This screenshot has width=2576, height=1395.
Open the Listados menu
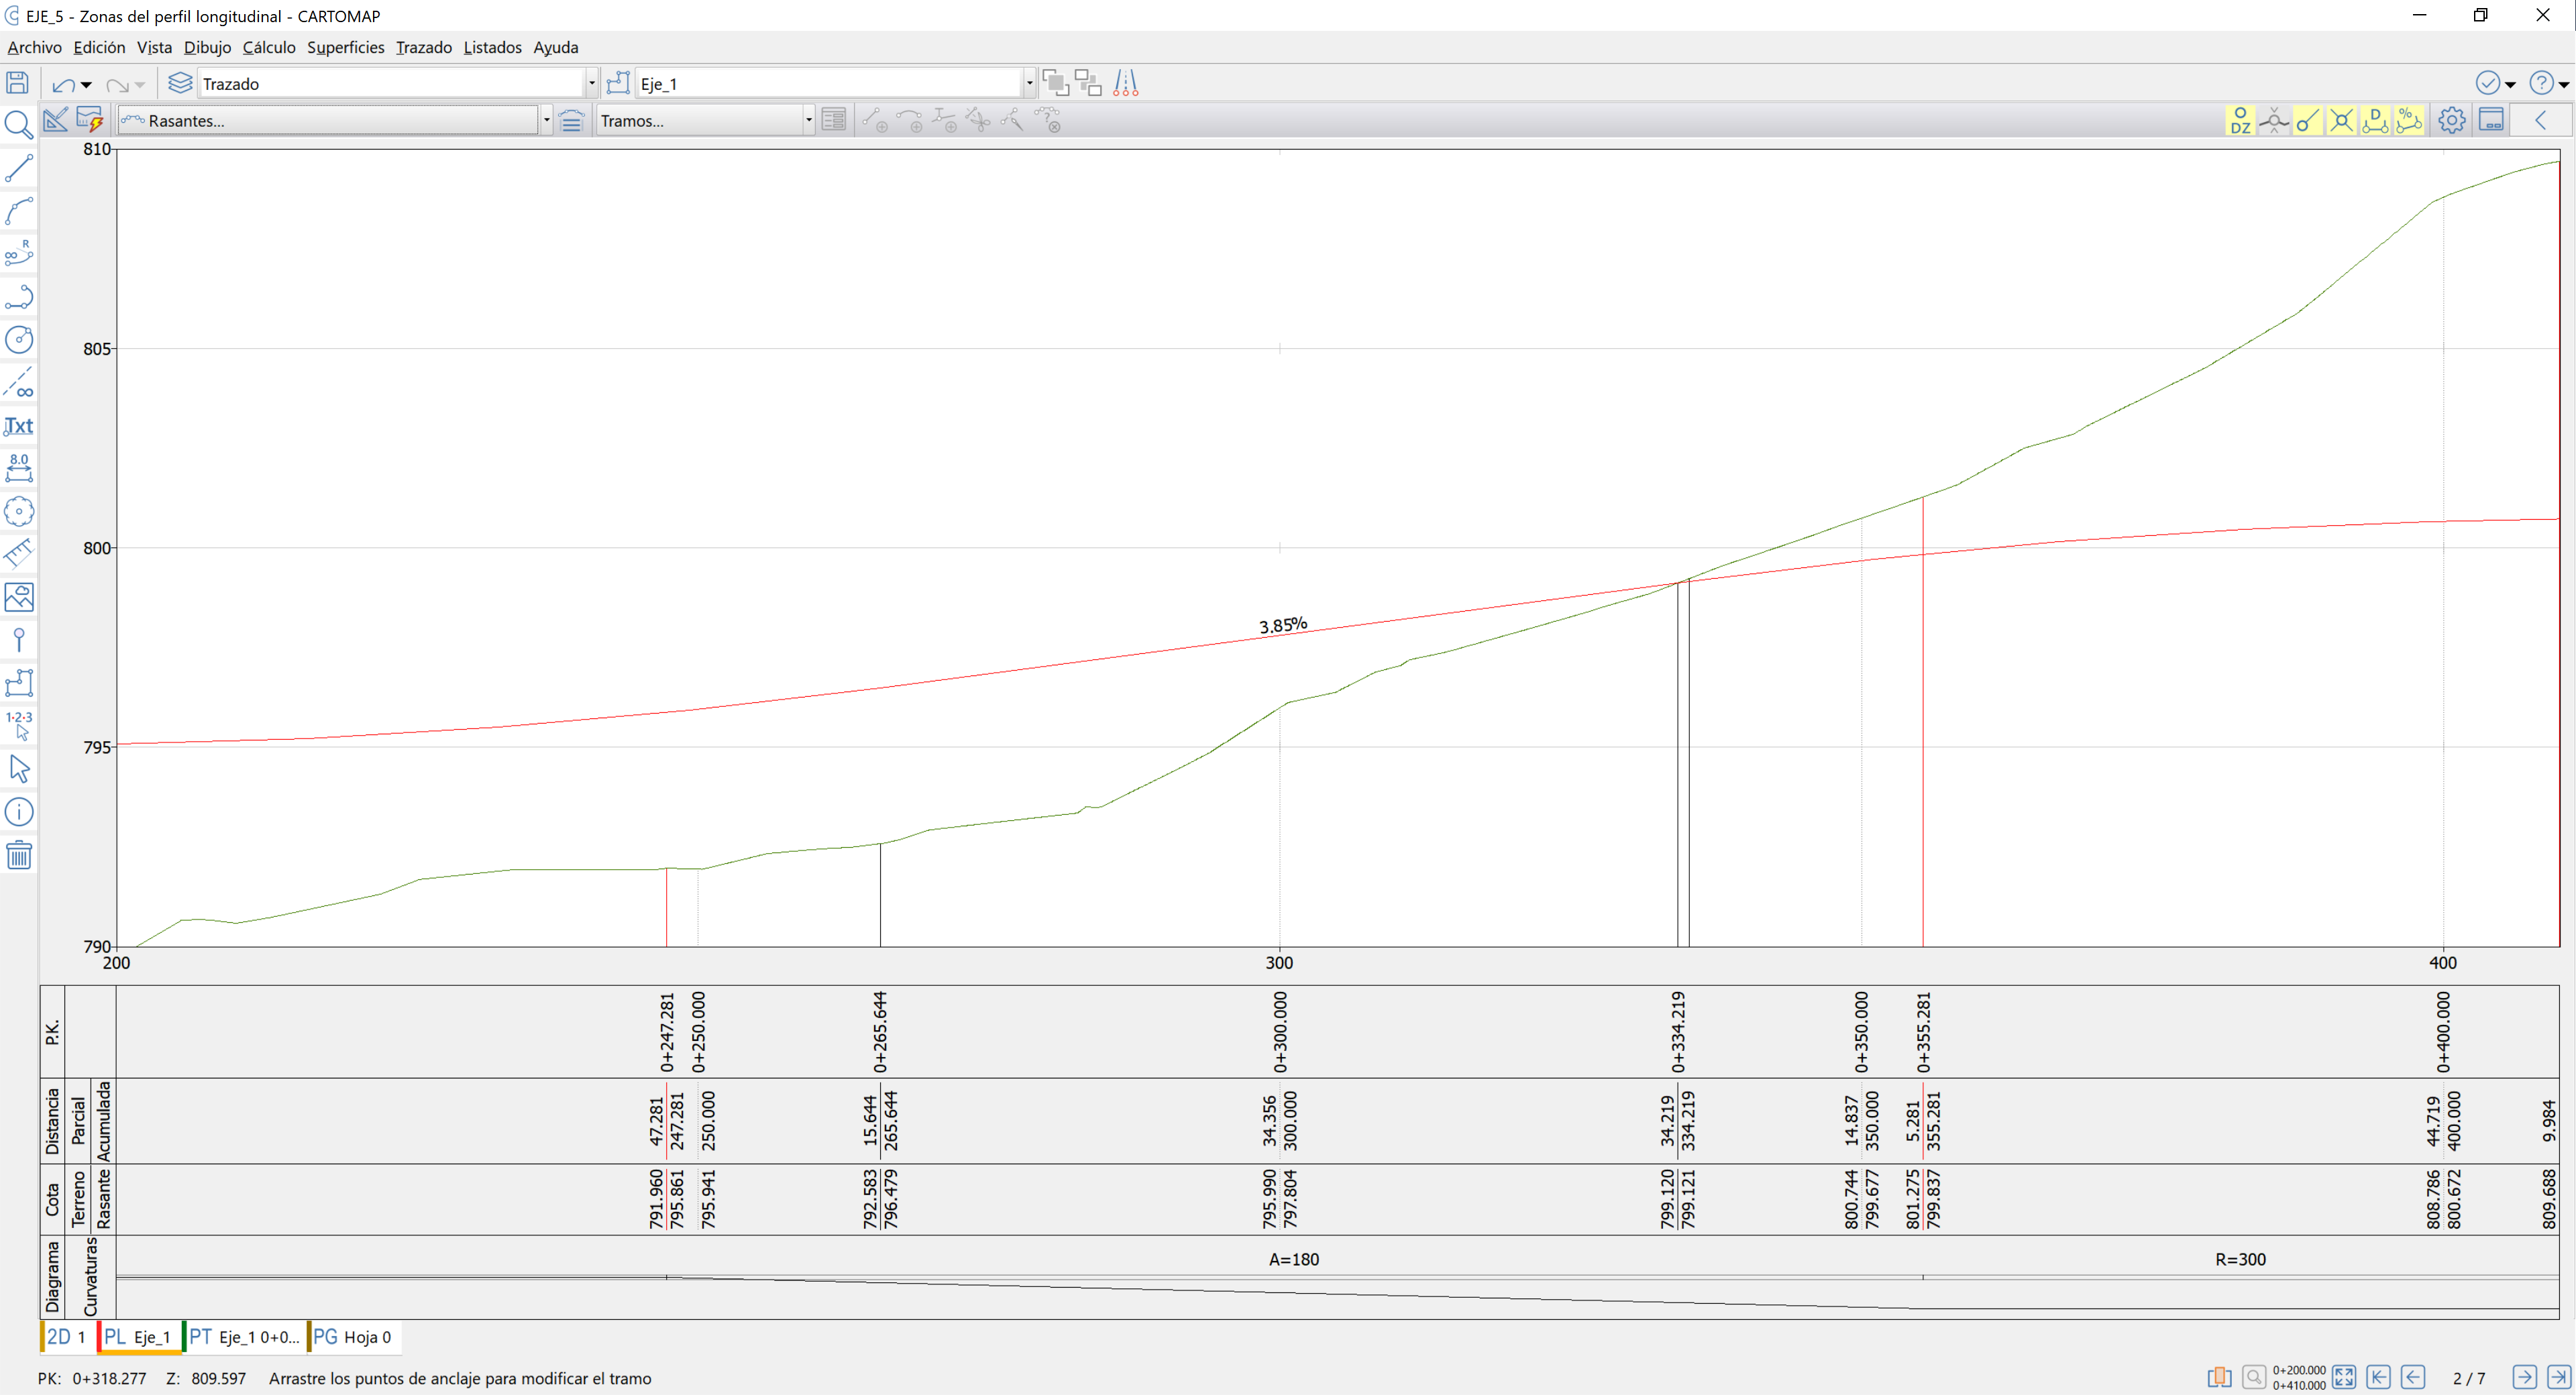pyautogui.click(x=492, y=47)
